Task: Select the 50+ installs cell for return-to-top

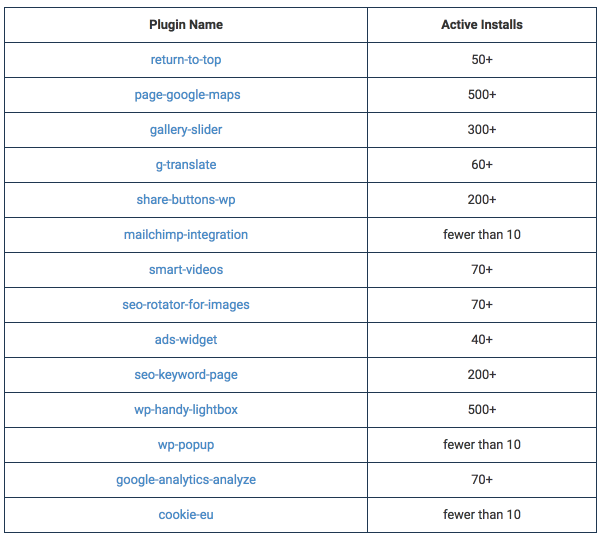Action: click(482, 60)
